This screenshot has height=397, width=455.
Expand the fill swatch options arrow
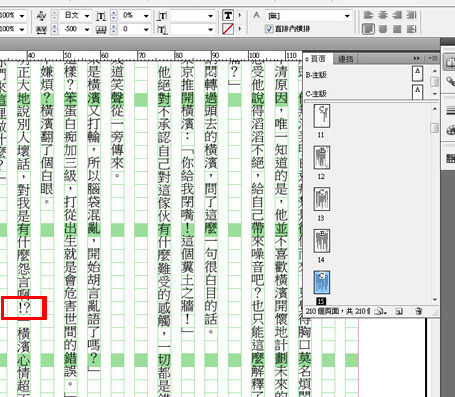pos(240,15)
